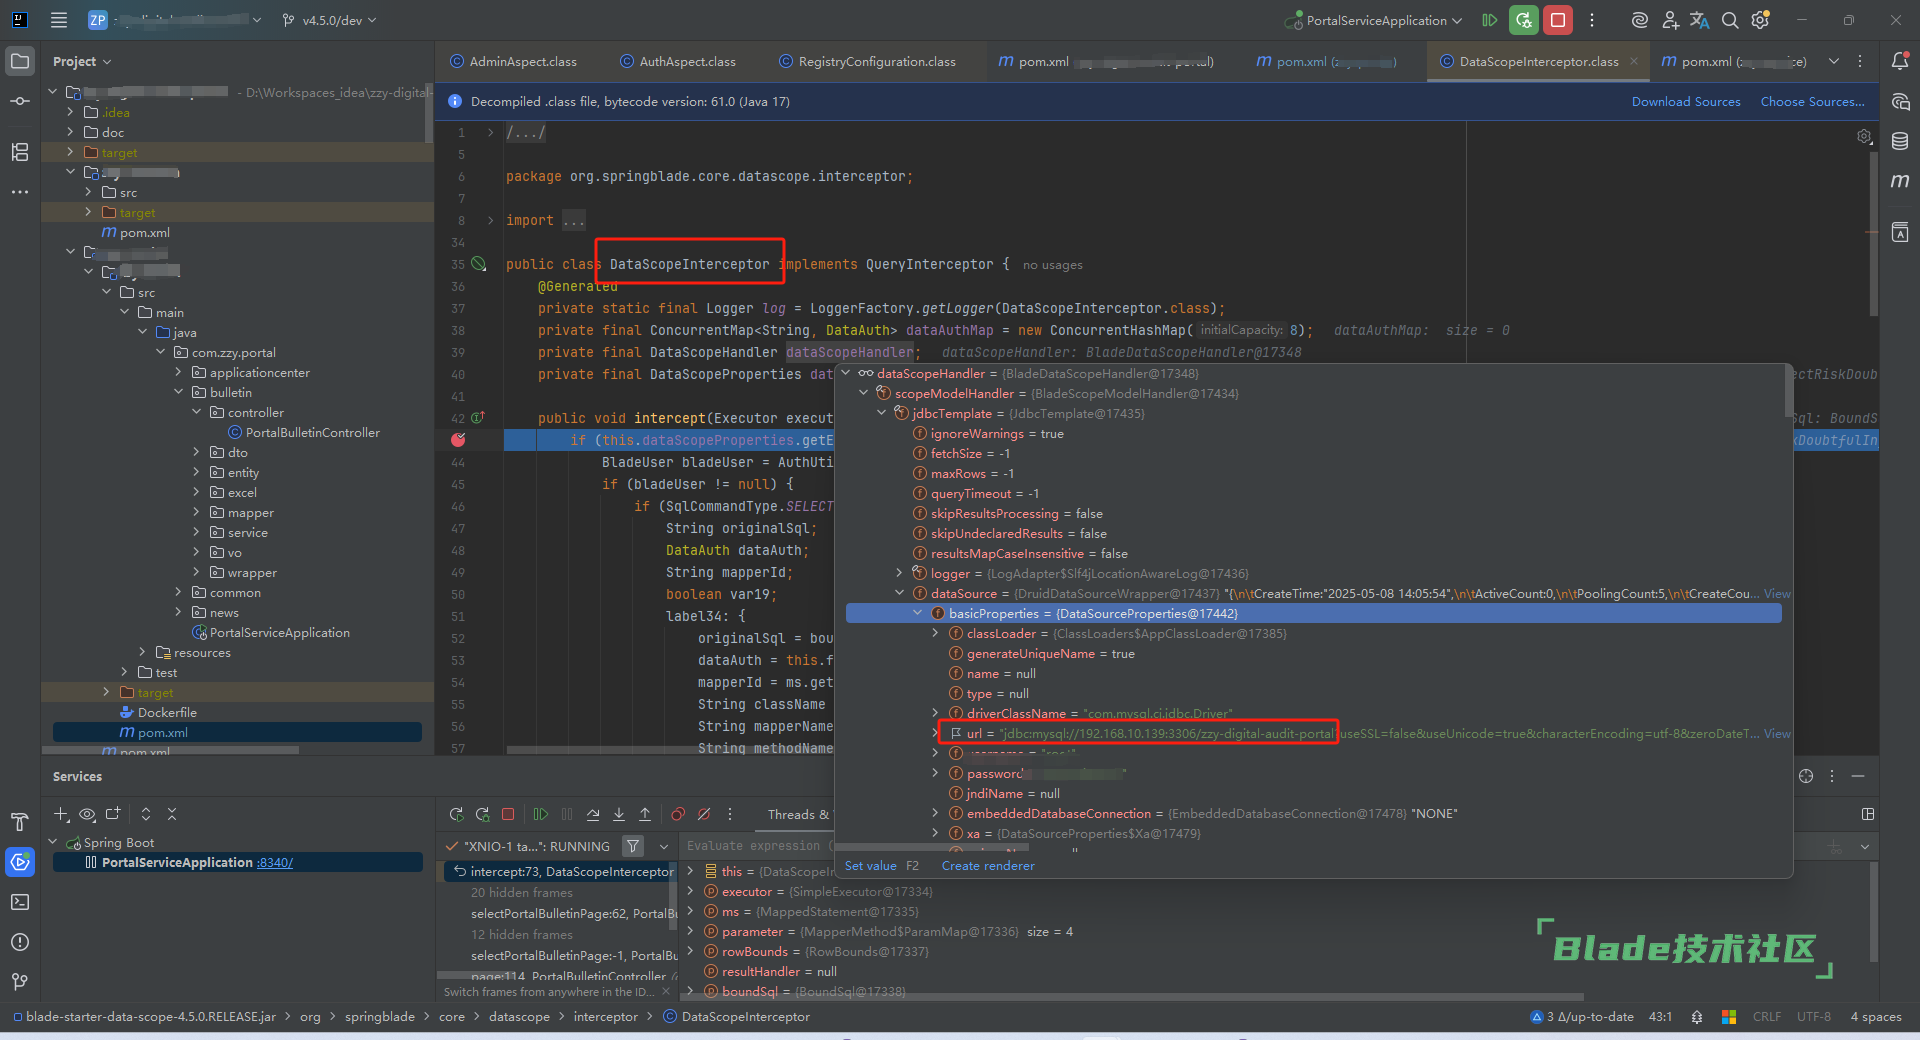Click the Services view options eye icon
The image size is (1920, 1040).
(87, 814)
